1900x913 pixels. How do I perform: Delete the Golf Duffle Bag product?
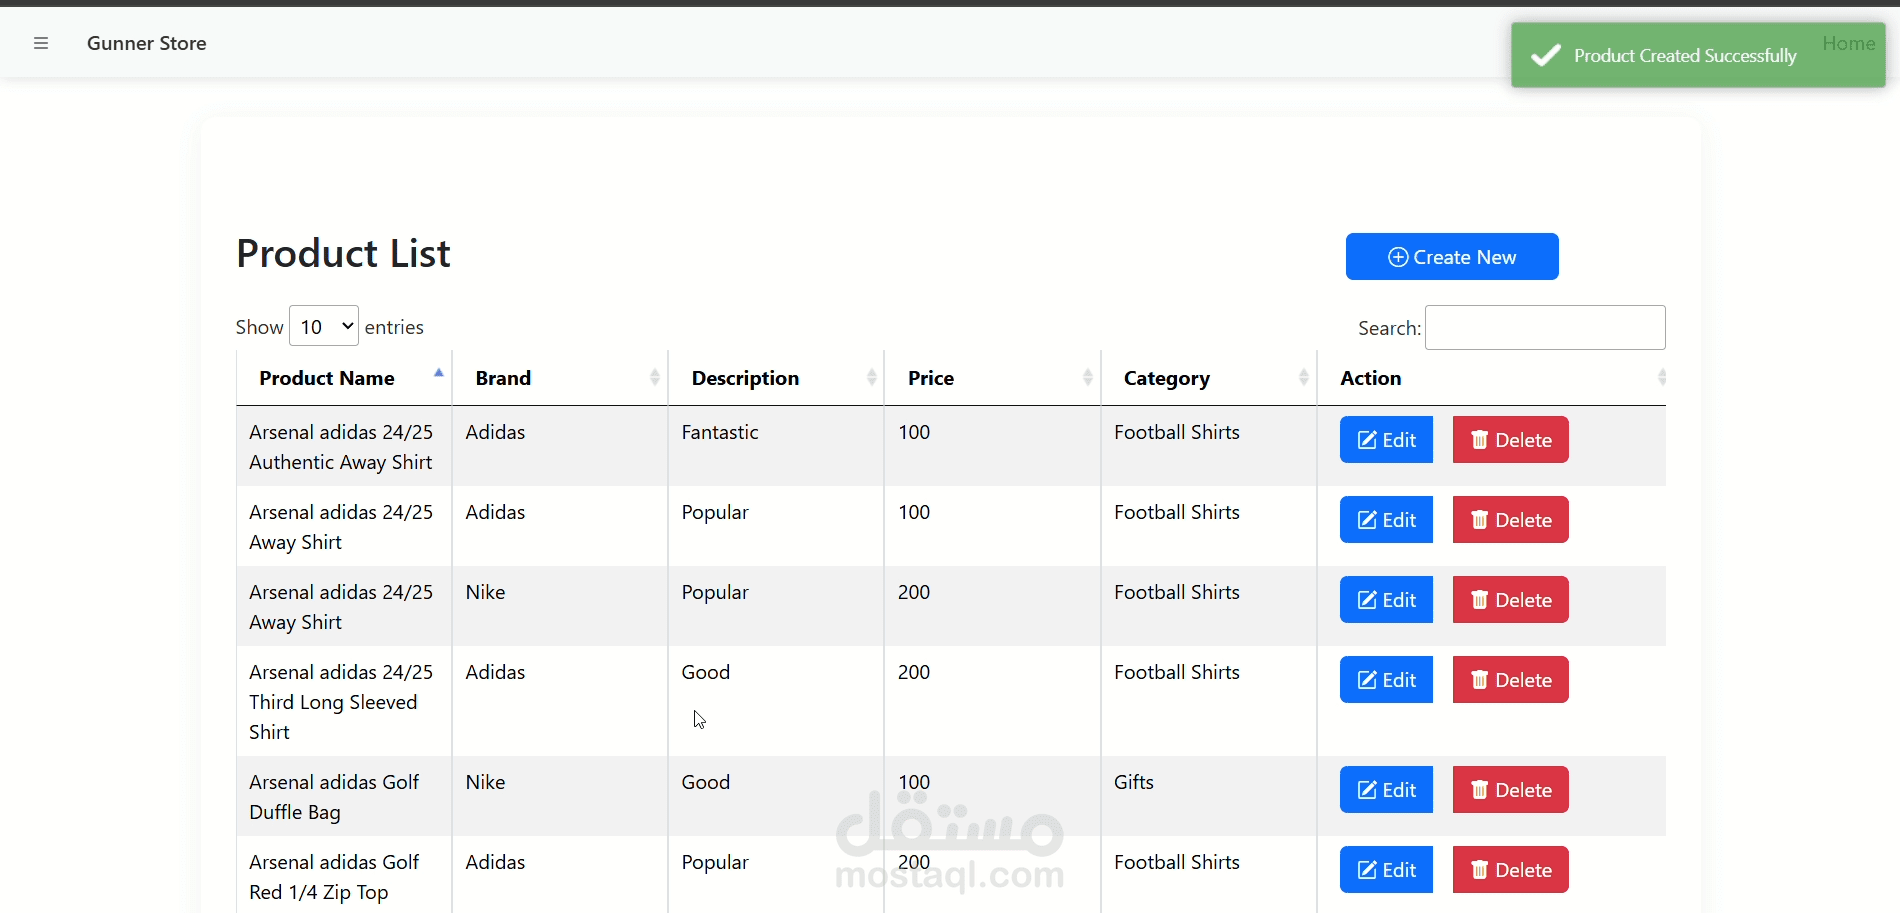click(1510, 790)
